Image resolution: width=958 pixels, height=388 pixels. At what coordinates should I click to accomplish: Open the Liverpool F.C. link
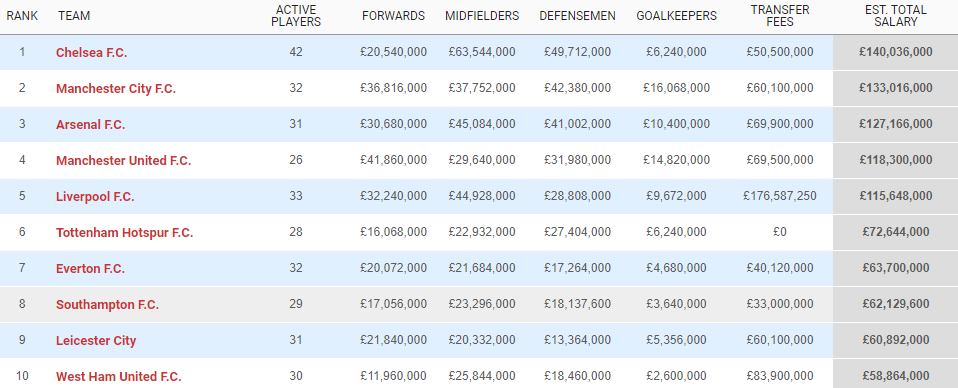(x=95, y=197)
